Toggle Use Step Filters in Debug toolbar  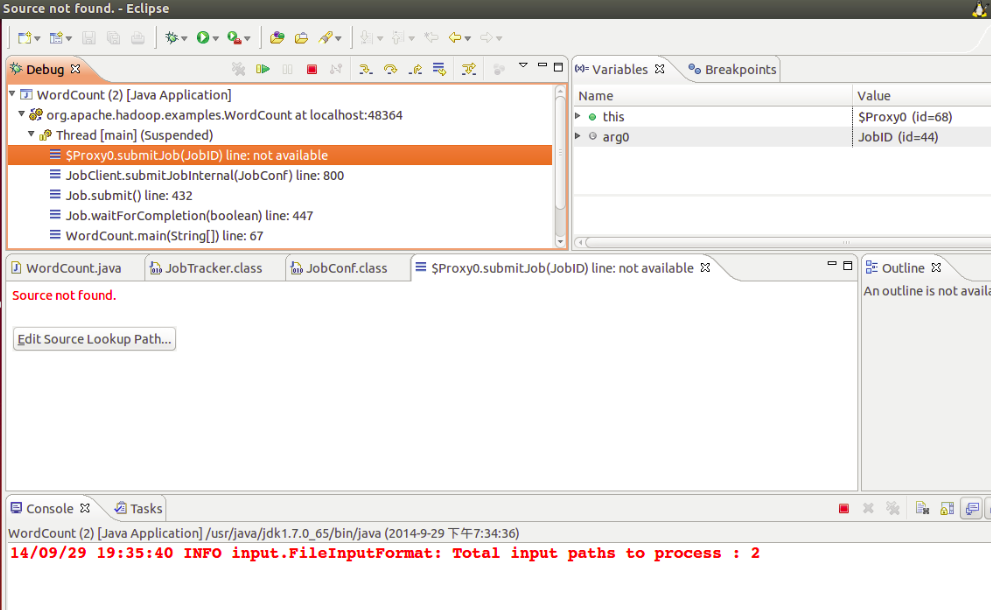pos(468,69)
